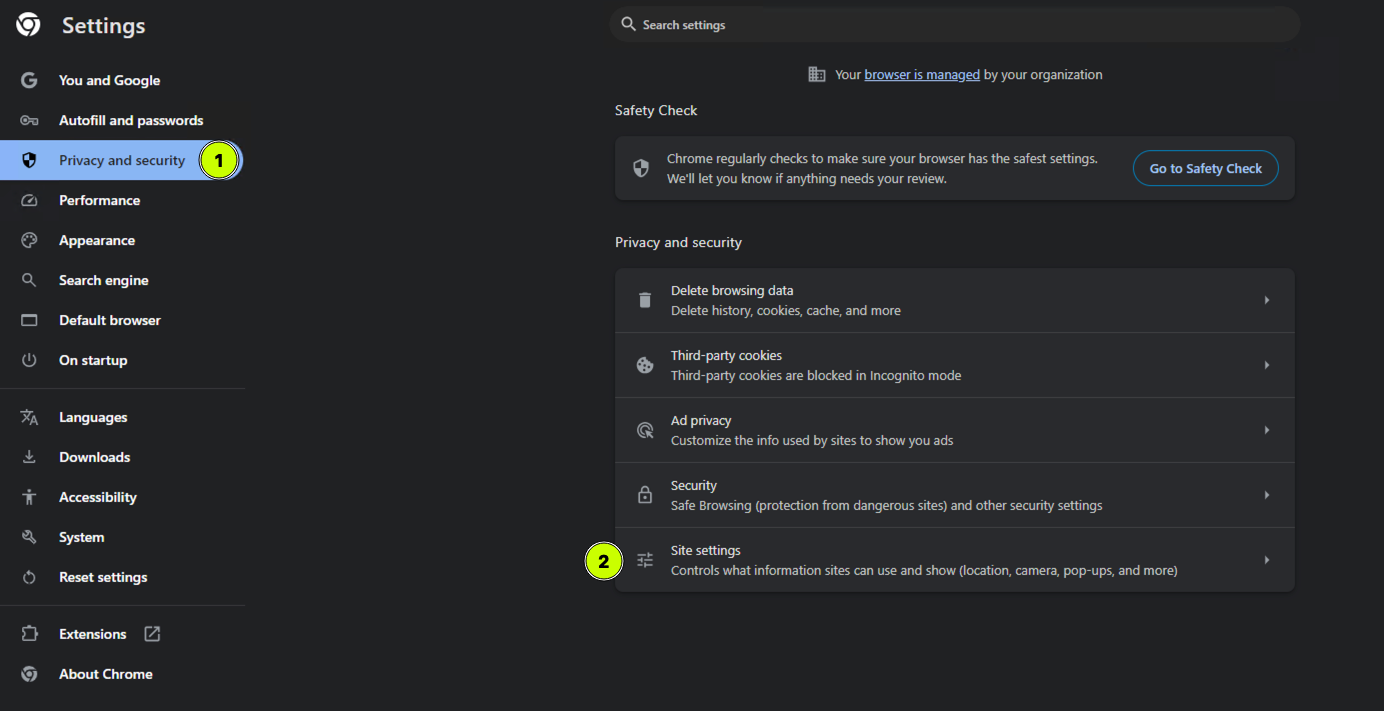
Task: Click the search icon in the search bar
Action: (628, 24)
